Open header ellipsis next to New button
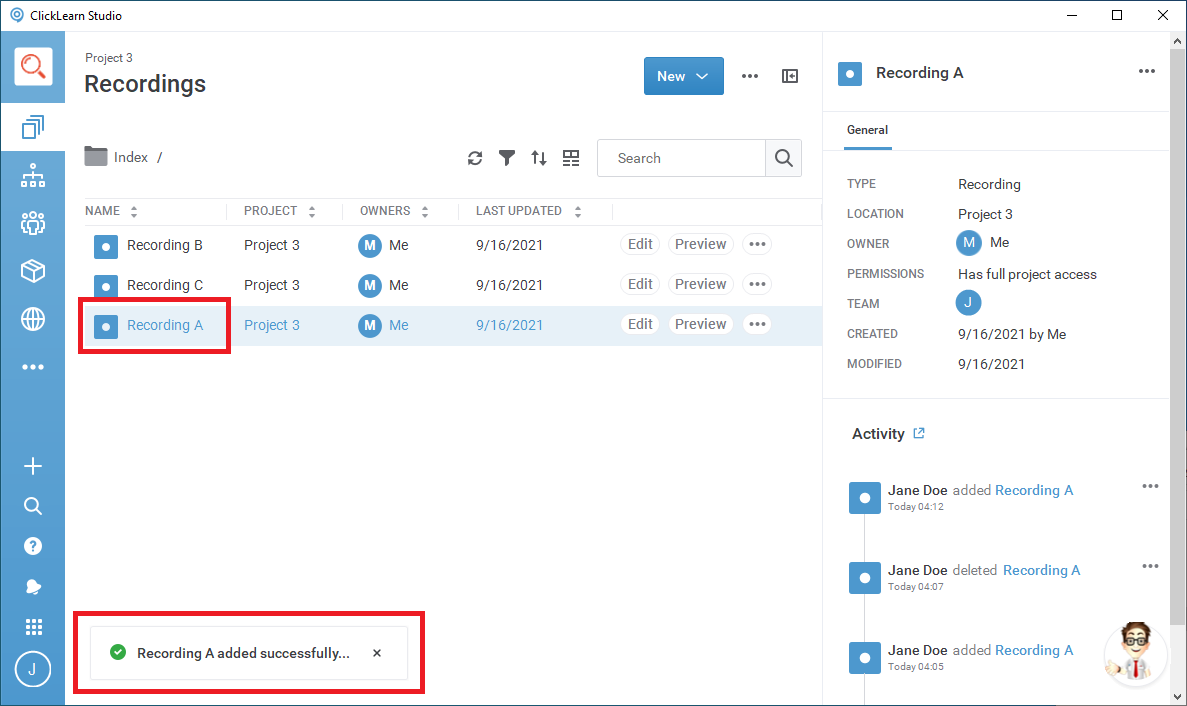This screenshot has width=1187, height=706. click(x=749, y=76)
